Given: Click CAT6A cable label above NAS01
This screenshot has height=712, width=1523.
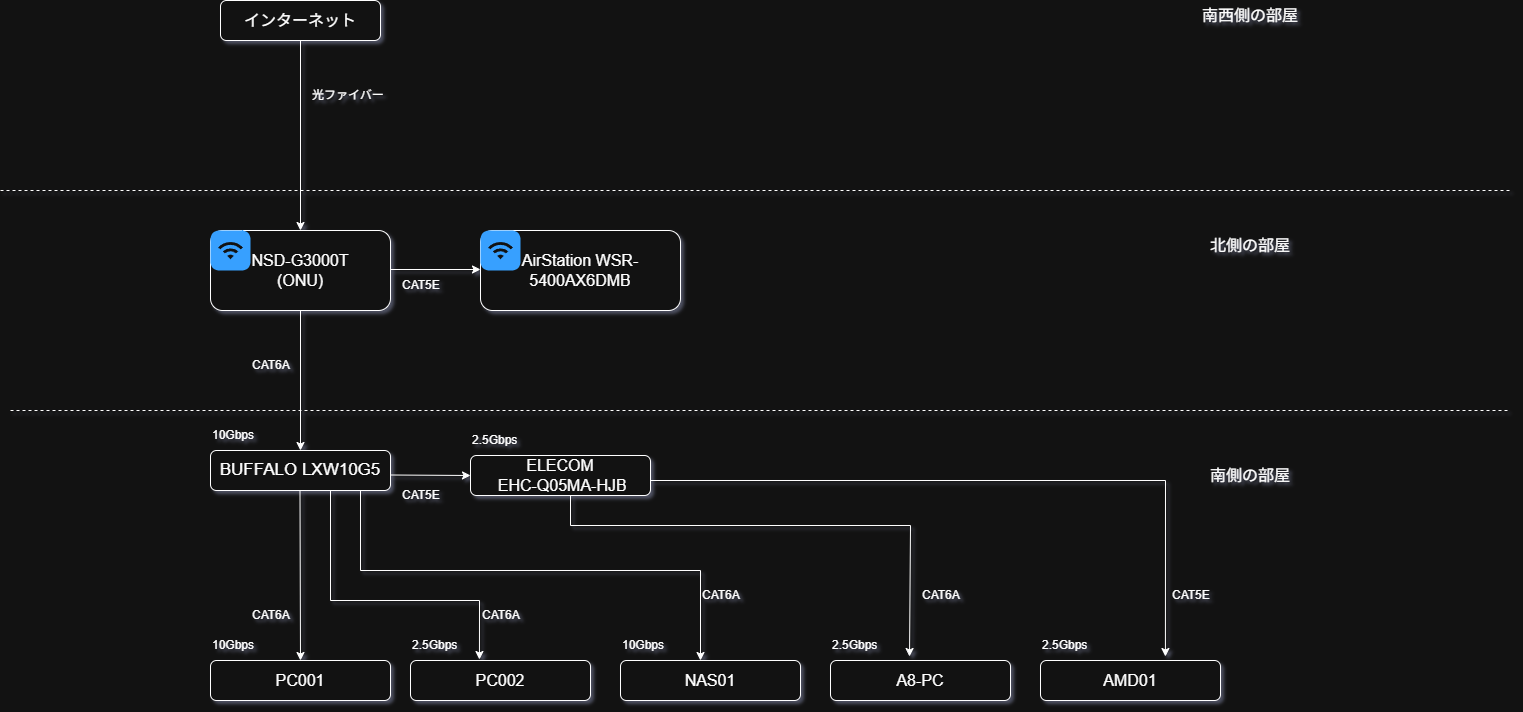Looking at the screenshot, I should click(x=721, y=595).
